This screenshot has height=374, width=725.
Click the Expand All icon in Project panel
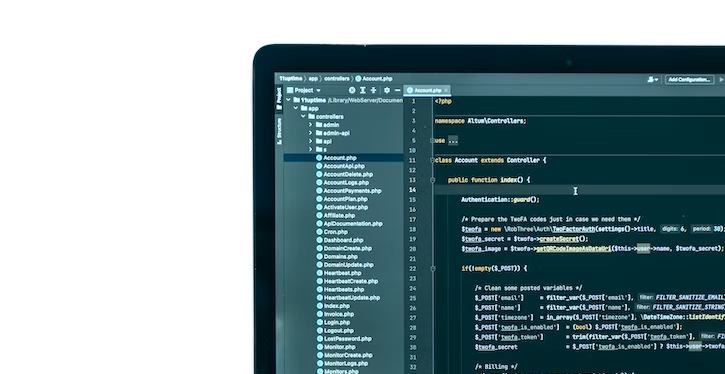363,90
